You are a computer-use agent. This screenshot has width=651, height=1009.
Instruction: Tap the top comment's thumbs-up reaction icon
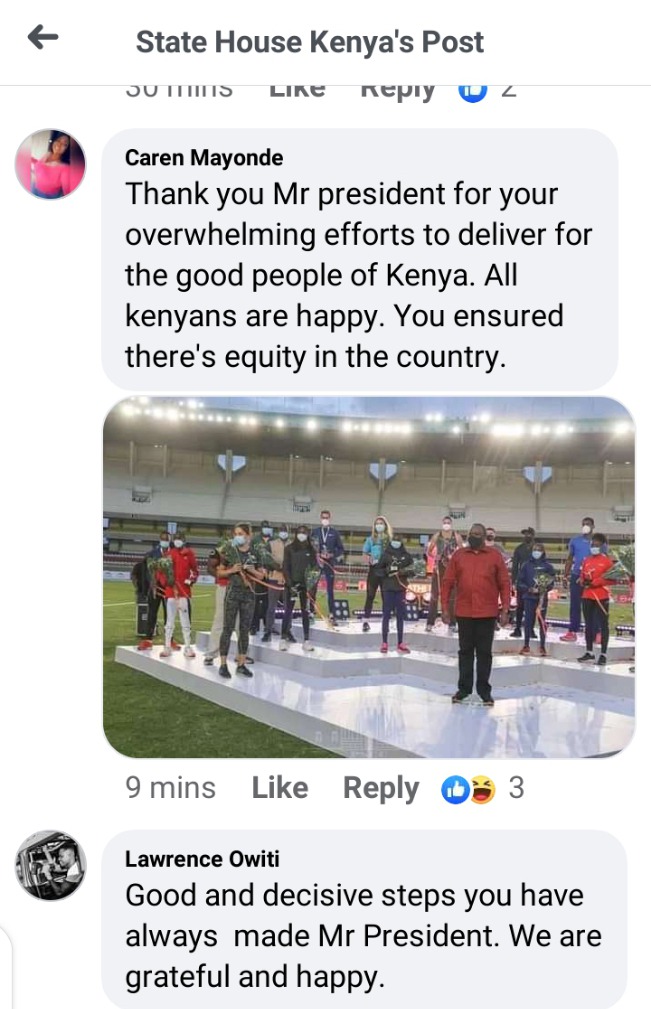[x=472, y=93]
